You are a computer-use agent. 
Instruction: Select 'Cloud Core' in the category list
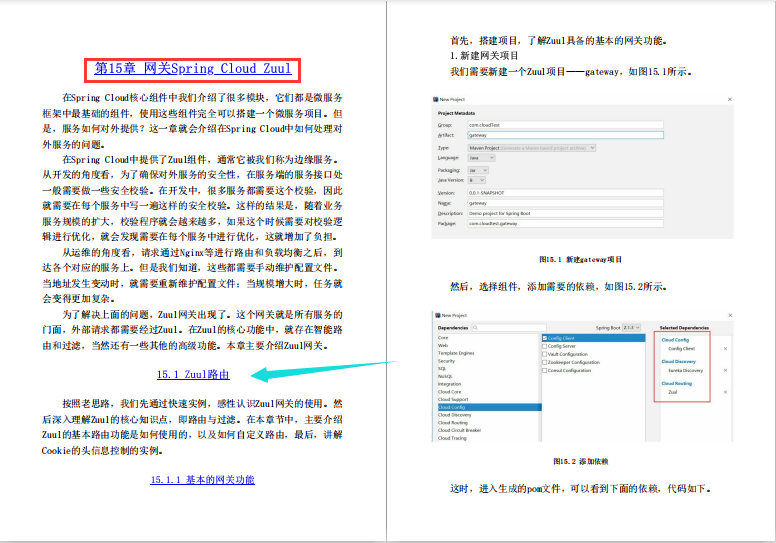coord(449,392)
